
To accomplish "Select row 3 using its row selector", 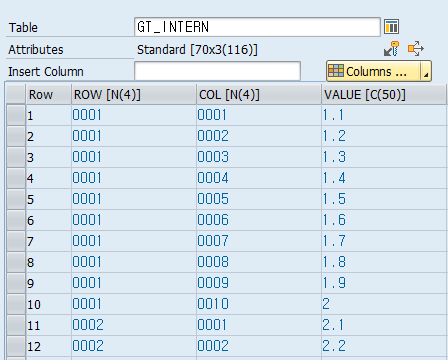I will click(16, 157).
